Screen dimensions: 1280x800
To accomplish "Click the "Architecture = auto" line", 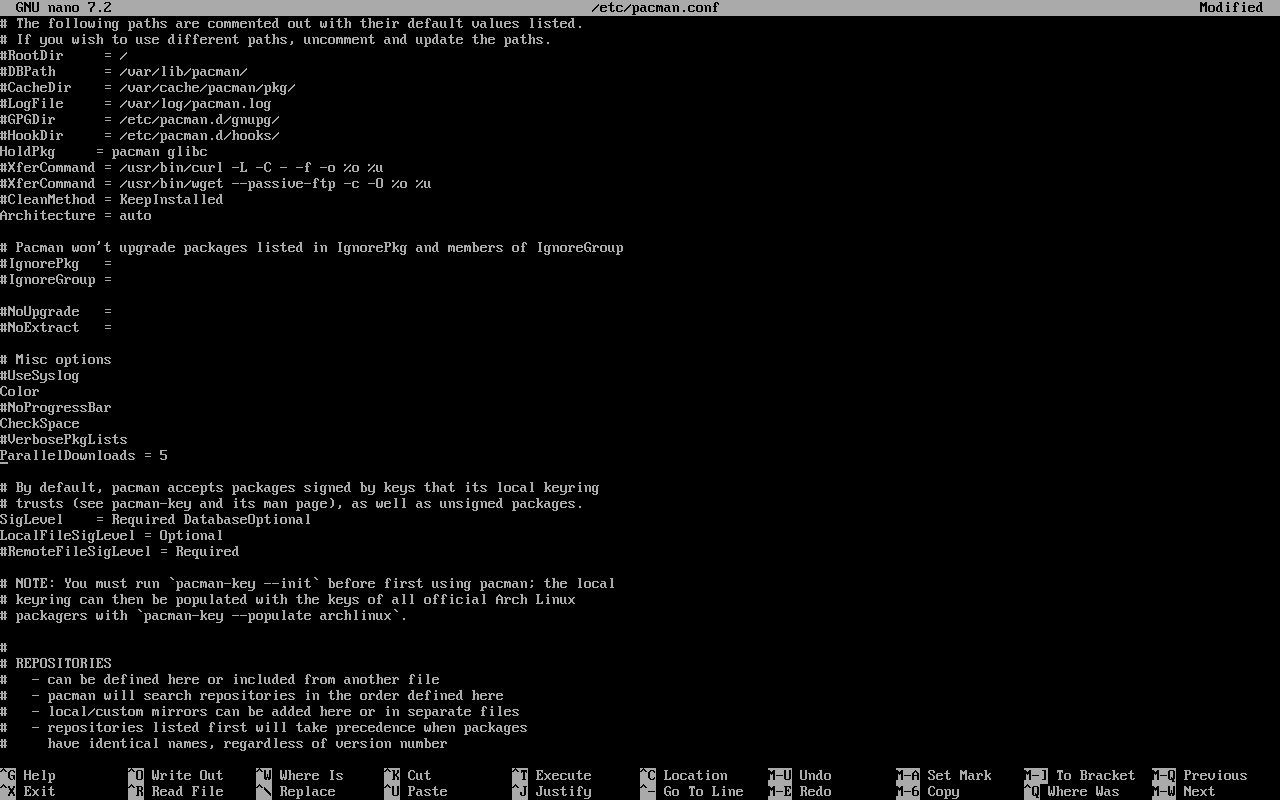I will pos(76,215).
